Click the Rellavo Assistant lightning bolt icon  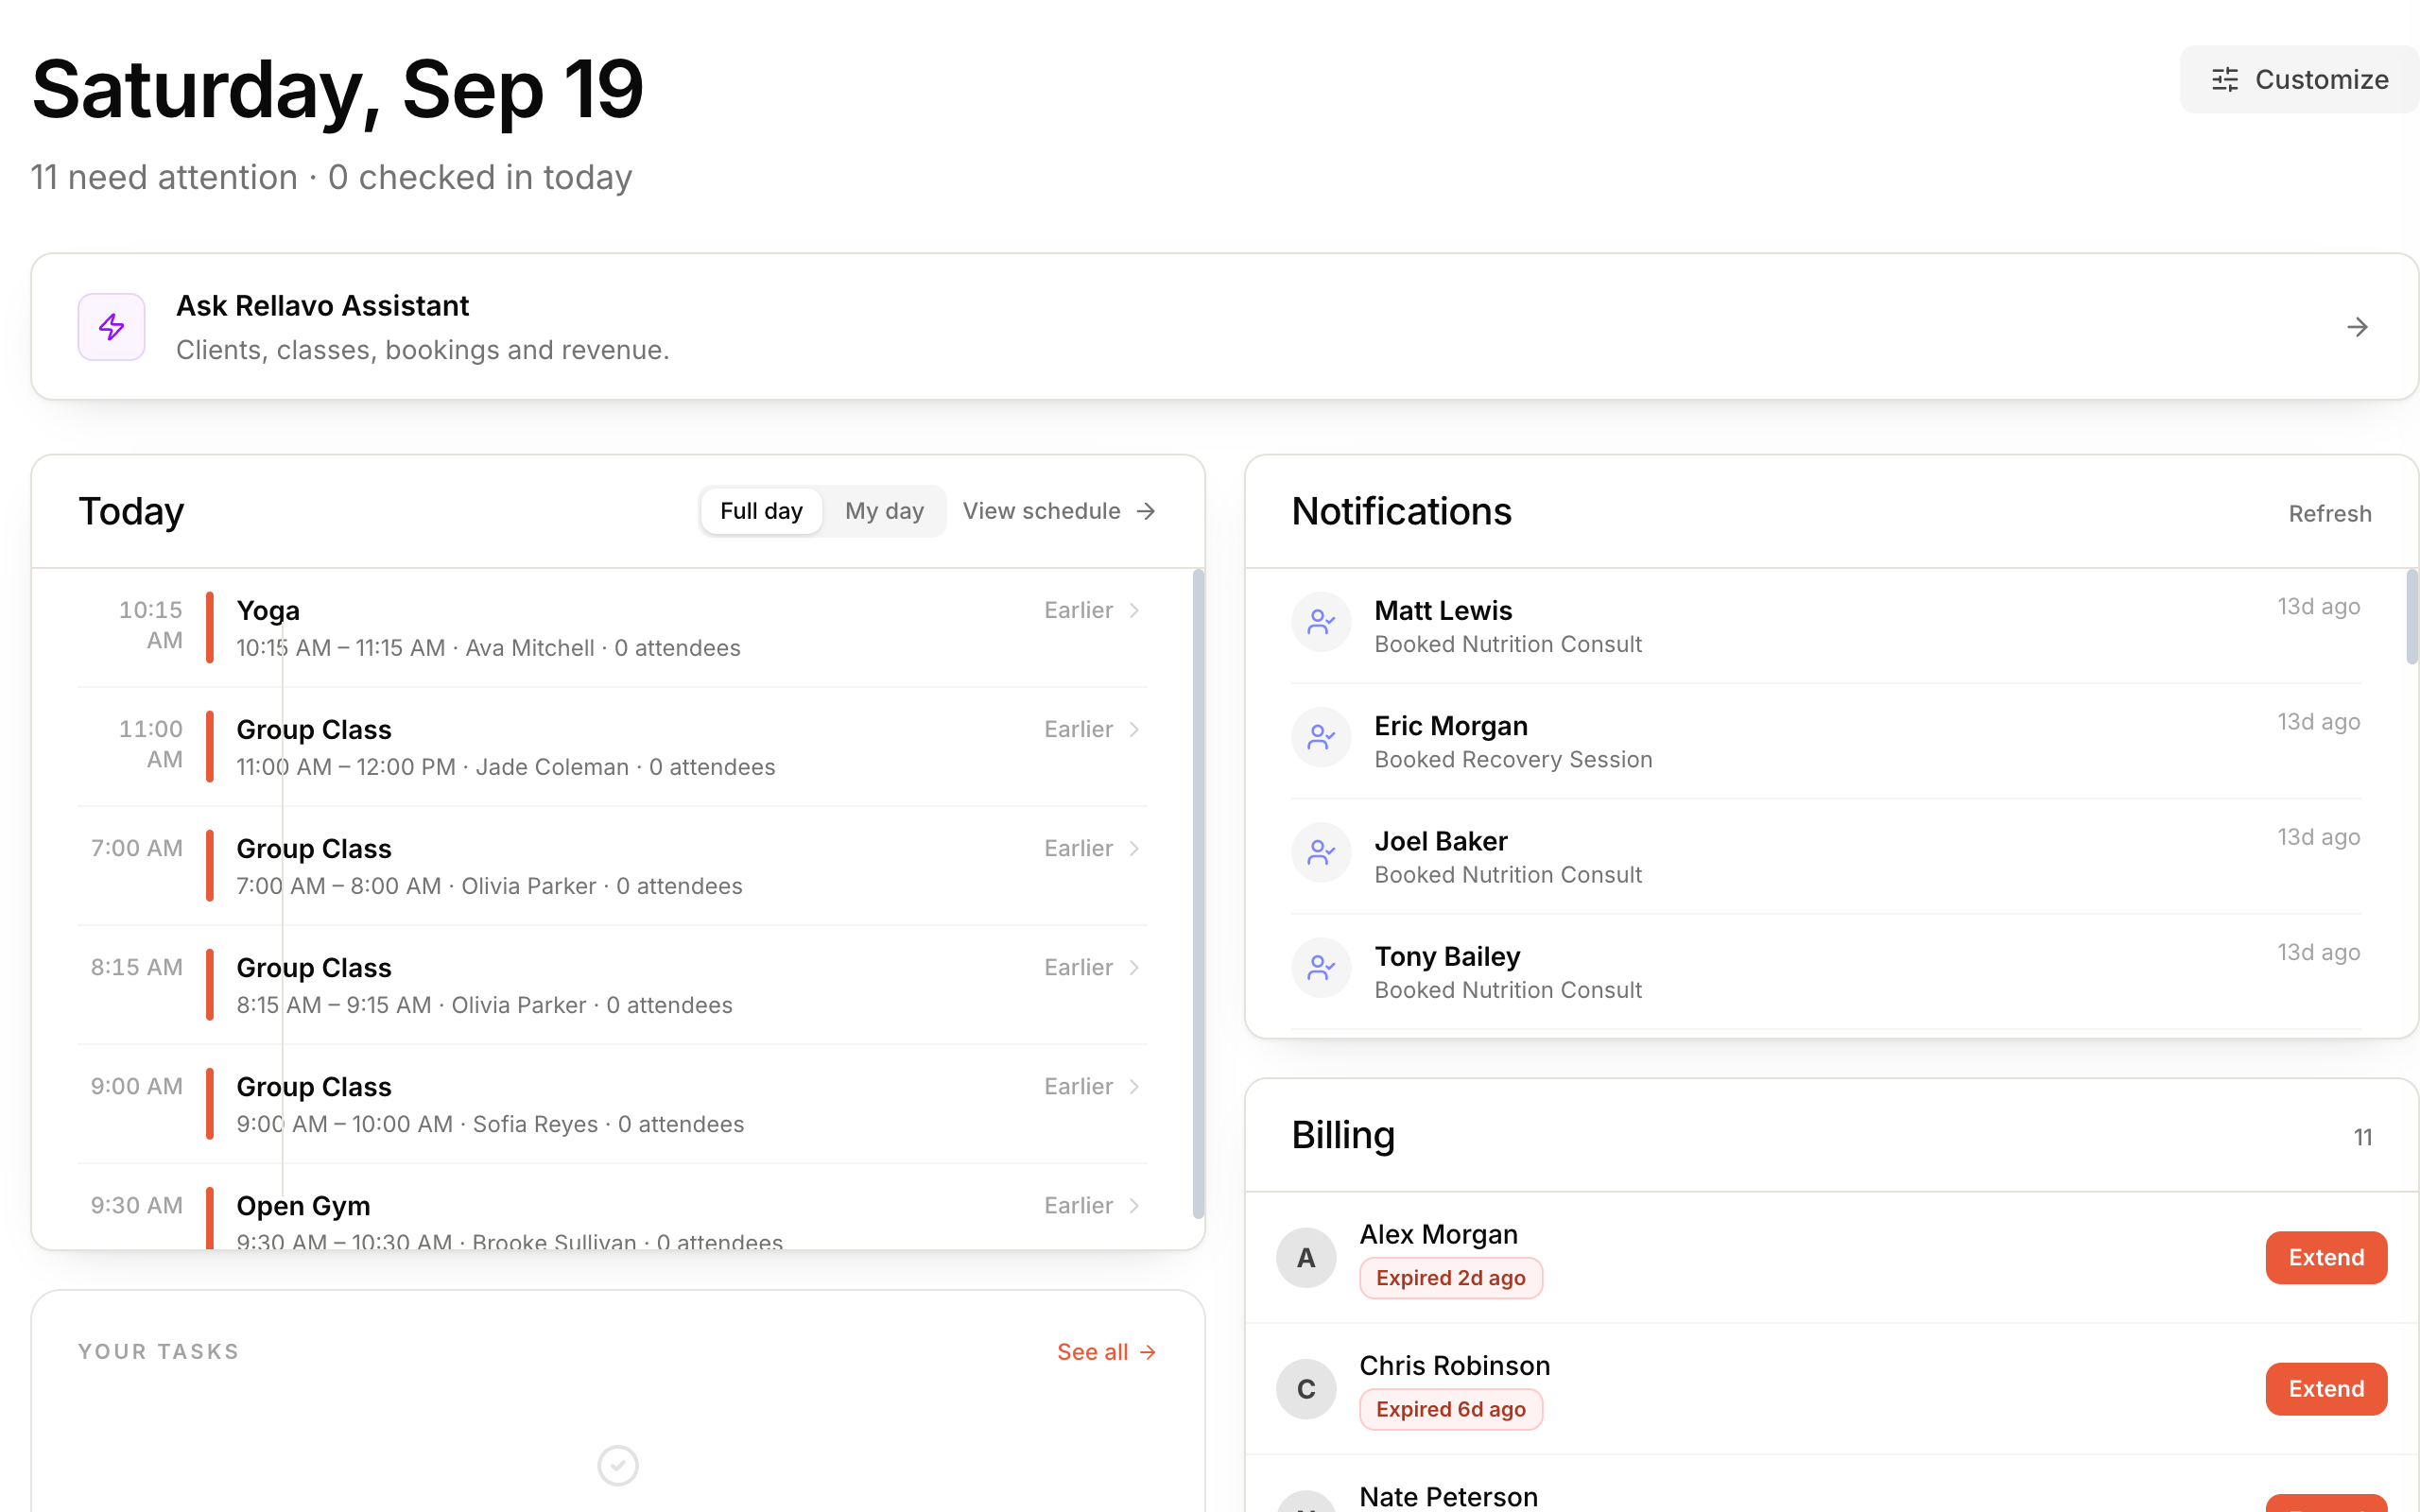[x=112, y=327]
